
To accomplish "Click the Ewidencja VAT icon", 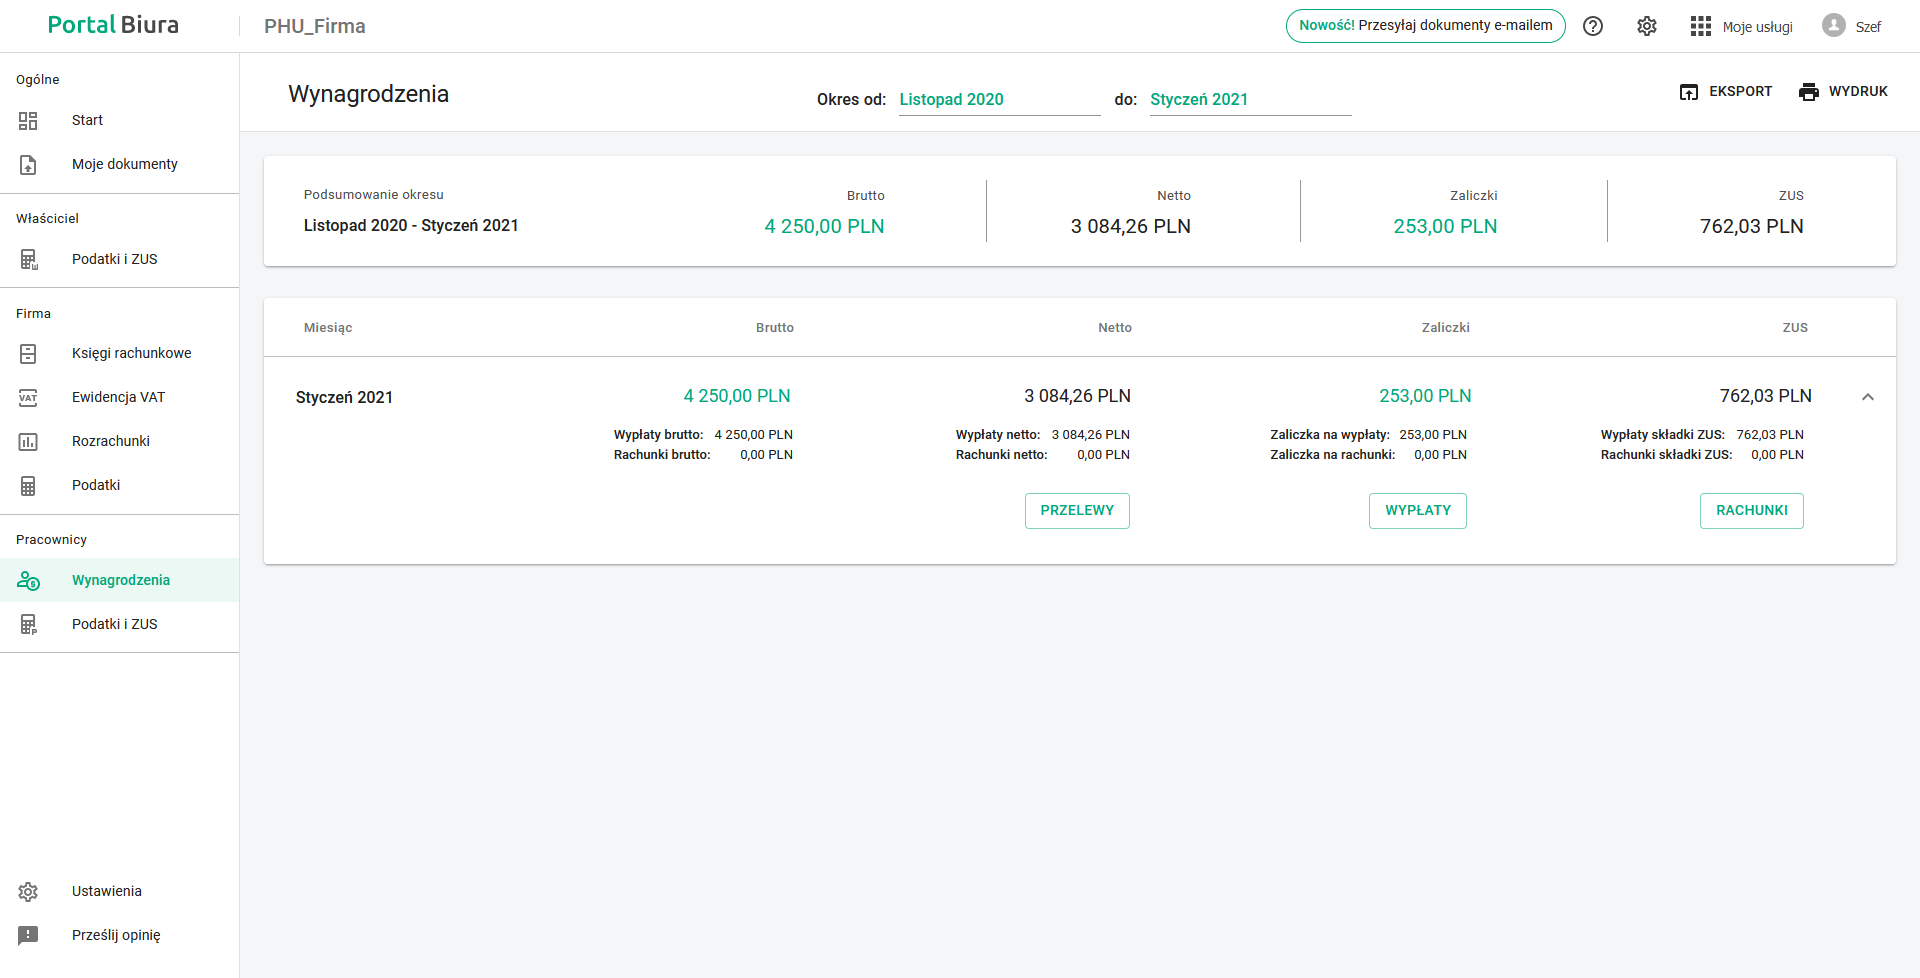I will tap(28, 398).
